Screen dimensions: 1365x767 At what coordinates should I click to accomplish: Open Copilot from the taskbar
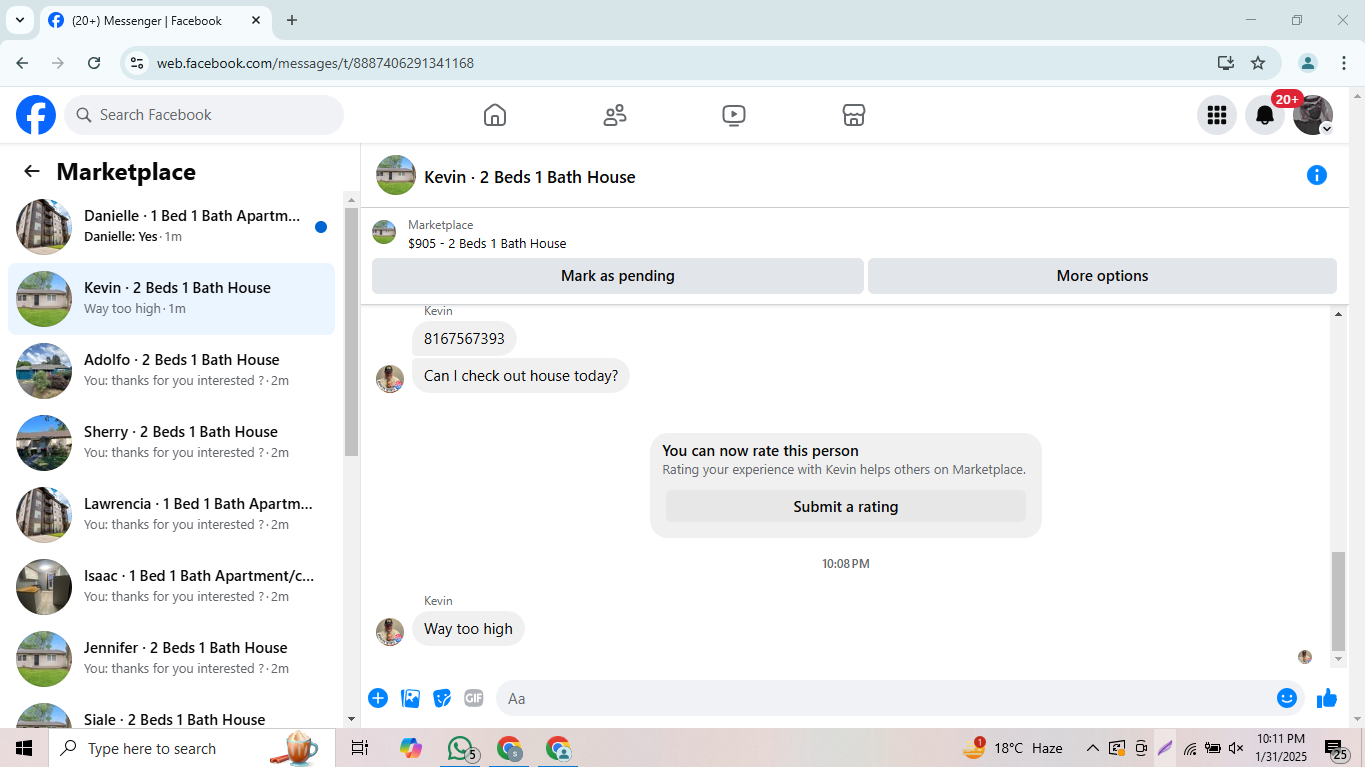(x=410, y=748)
